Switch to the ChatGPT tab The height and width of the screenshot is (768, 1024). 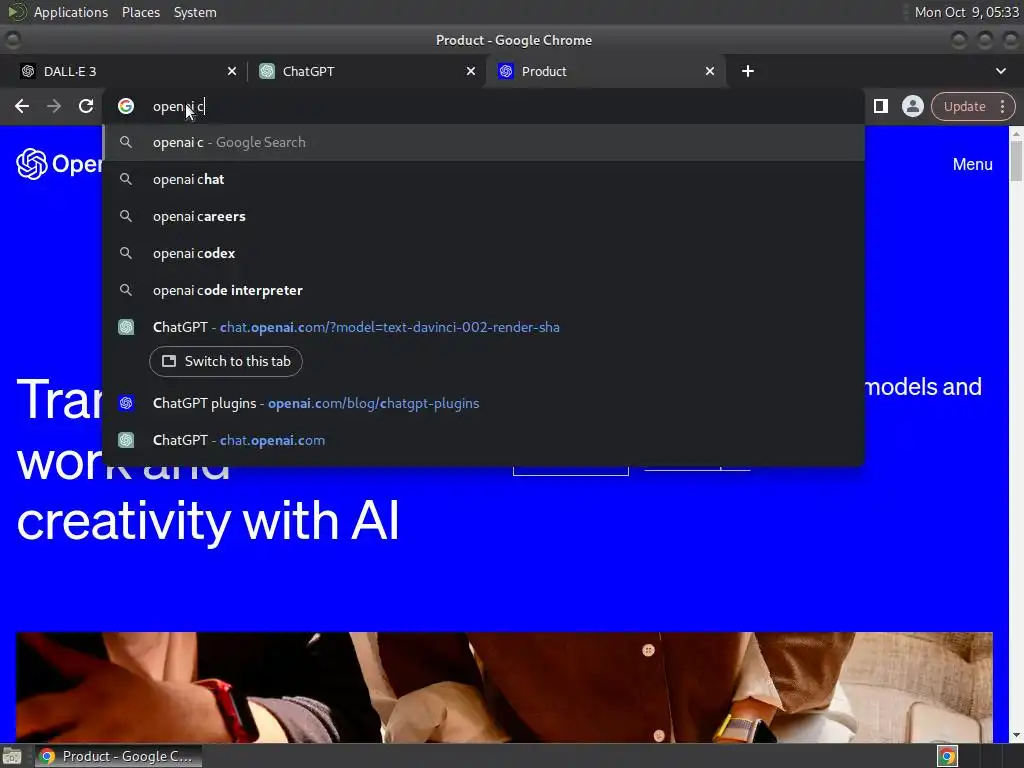click(x=366, y=71)
